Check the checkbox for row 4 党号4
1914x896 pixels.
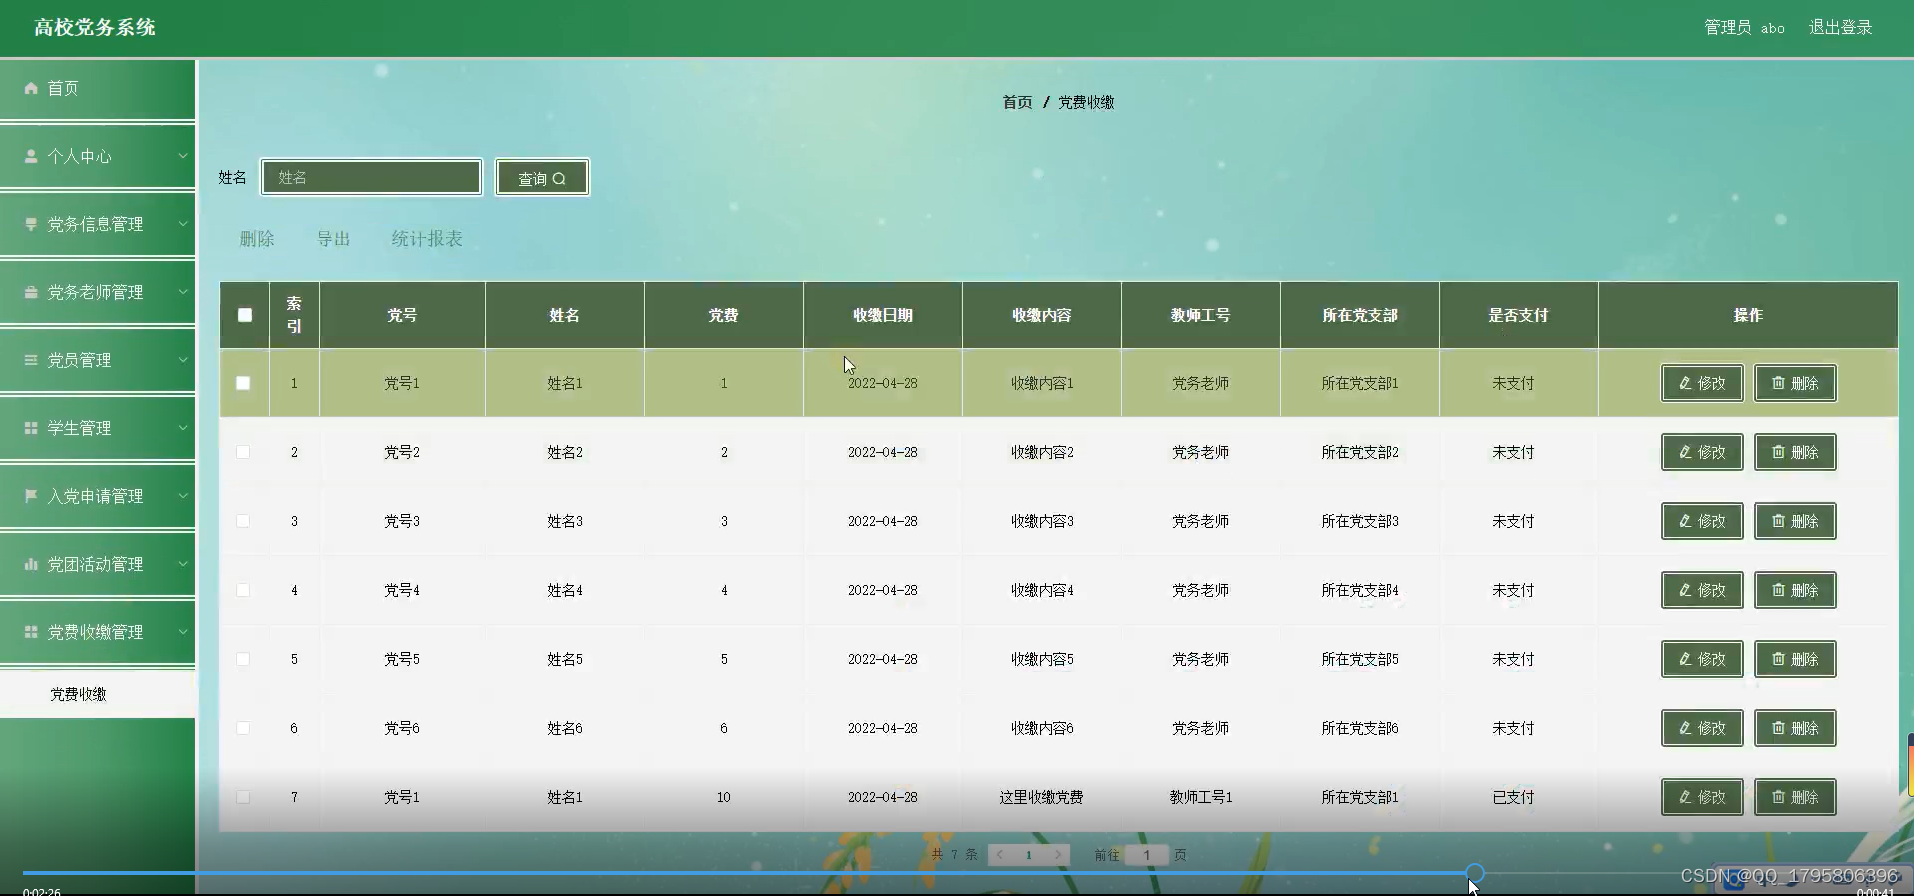point(243,590)
